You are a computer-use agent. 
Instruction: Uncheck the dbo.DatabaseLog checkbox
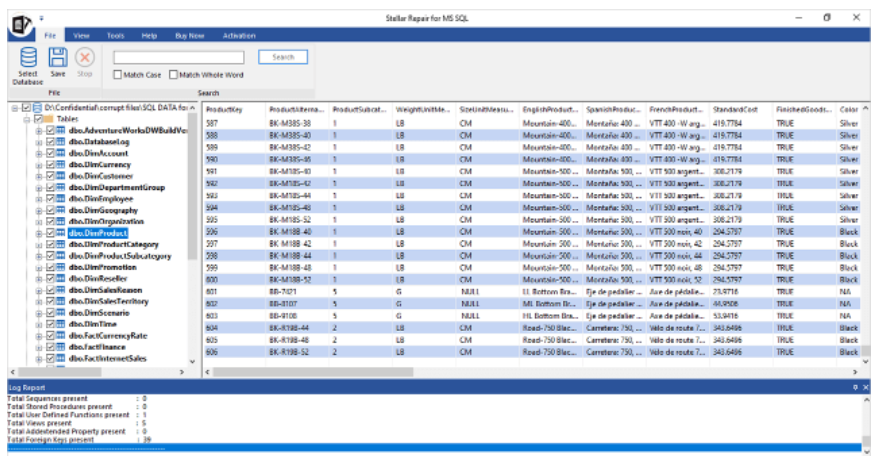tap(50, 142)
